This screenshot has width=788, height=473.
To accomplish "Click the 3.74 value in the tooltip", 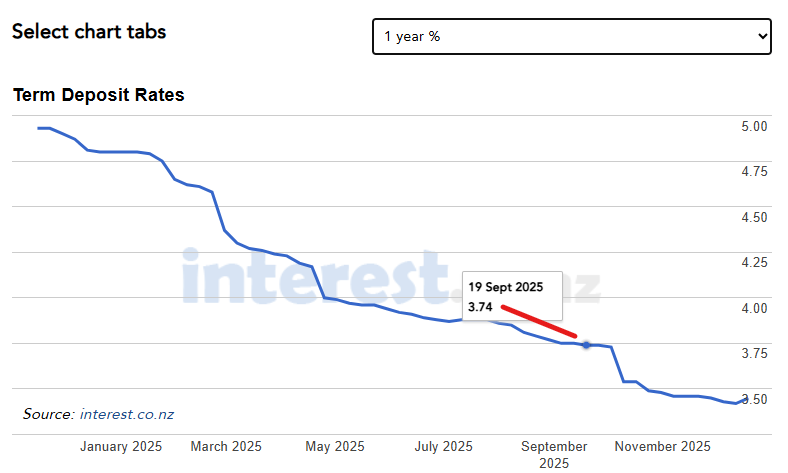I will click(480, 307).
